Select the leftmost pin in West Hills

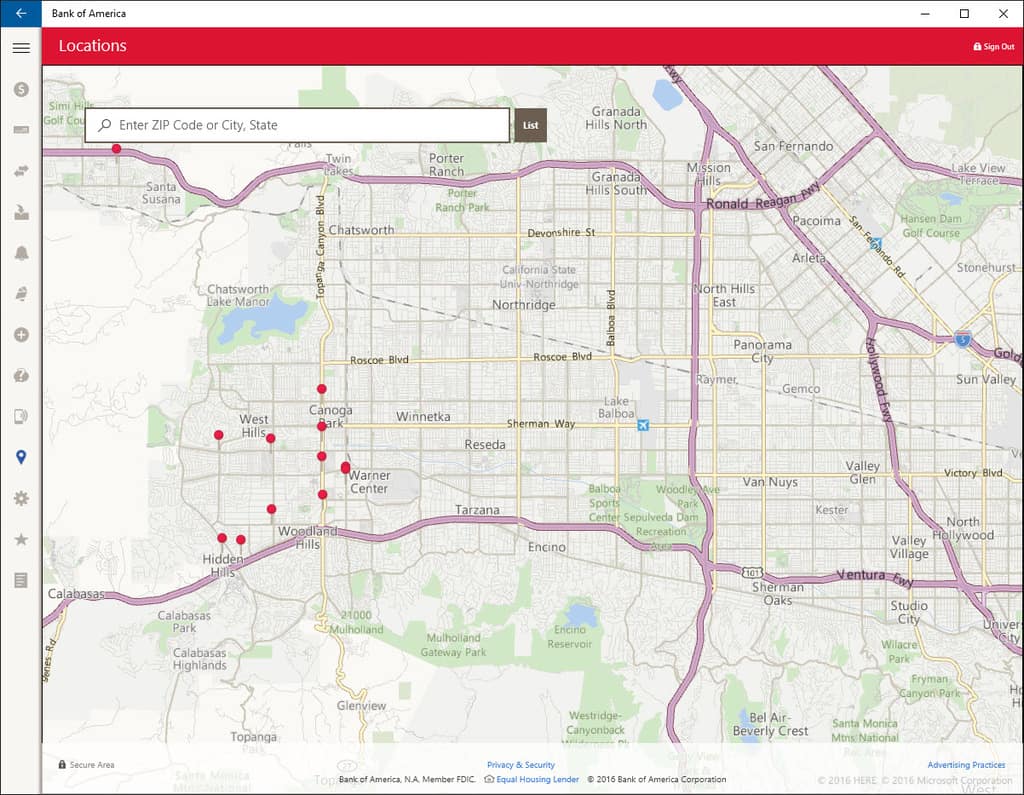[219, 434]
